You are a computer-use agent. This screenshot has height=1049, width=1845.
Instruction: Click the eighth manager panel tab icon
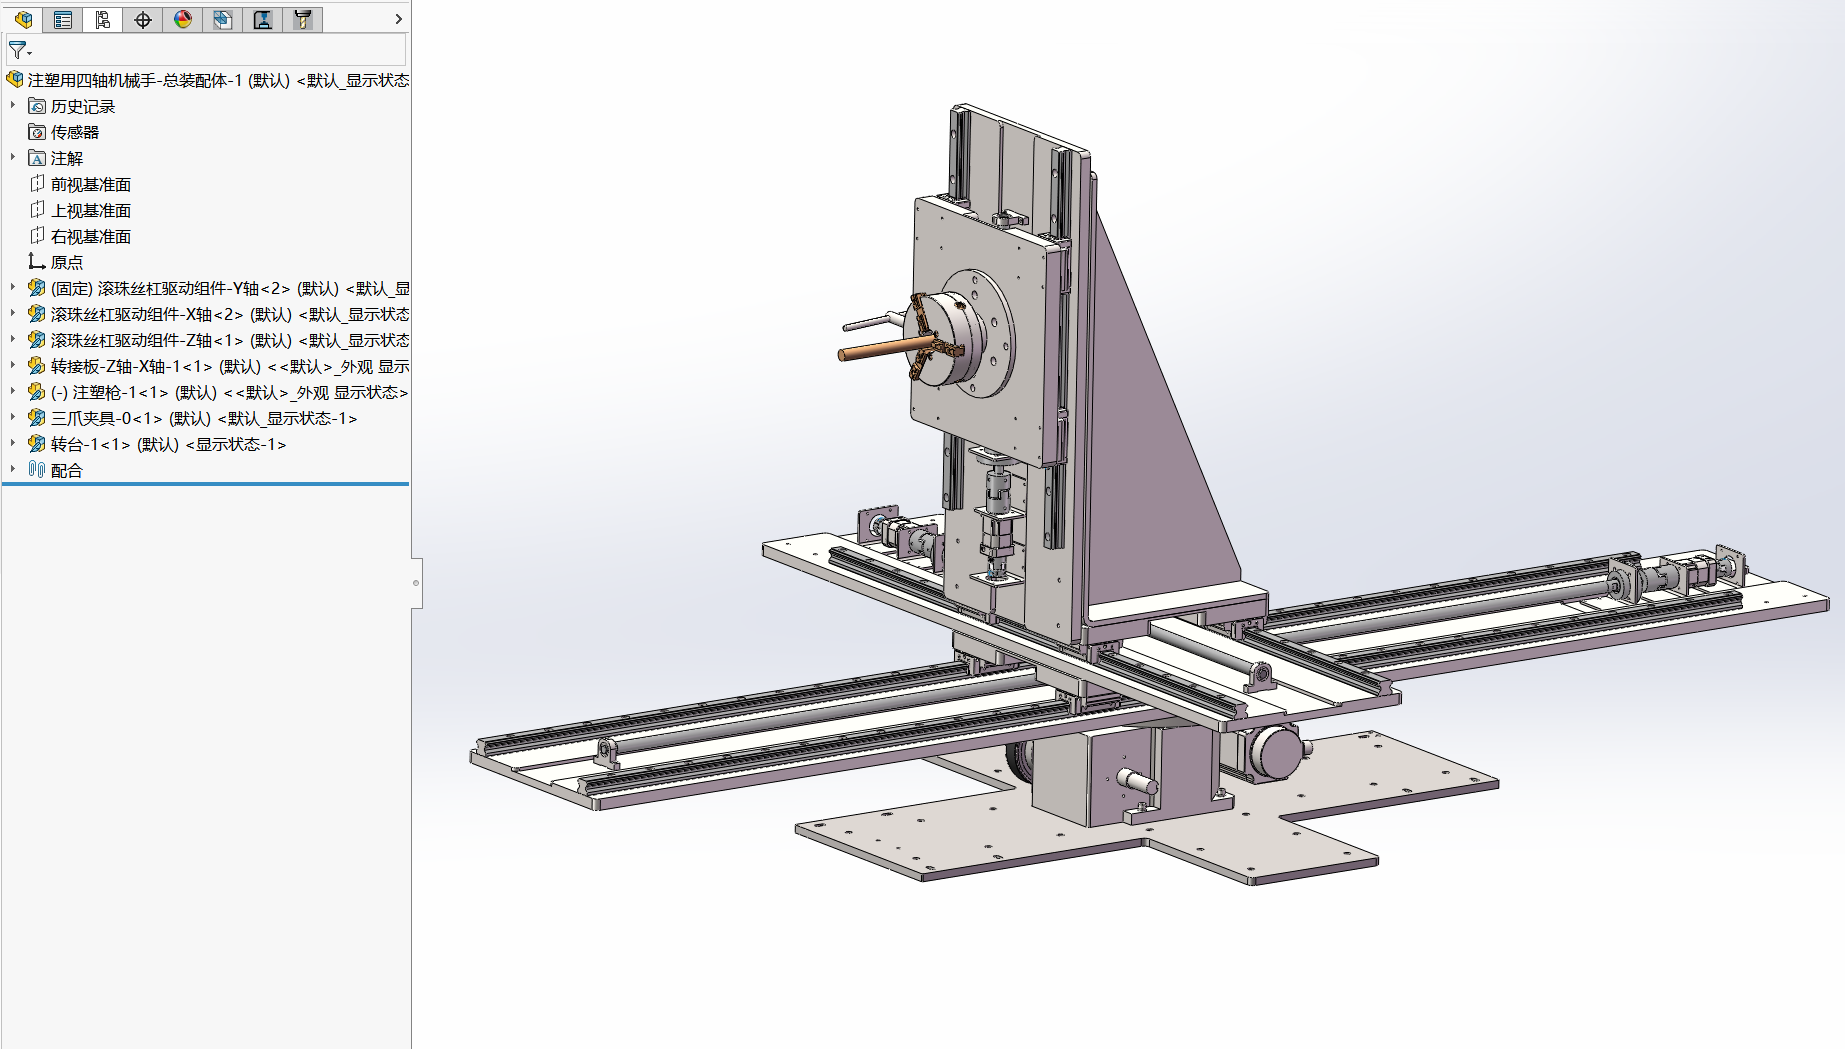[x=303, y=19]
